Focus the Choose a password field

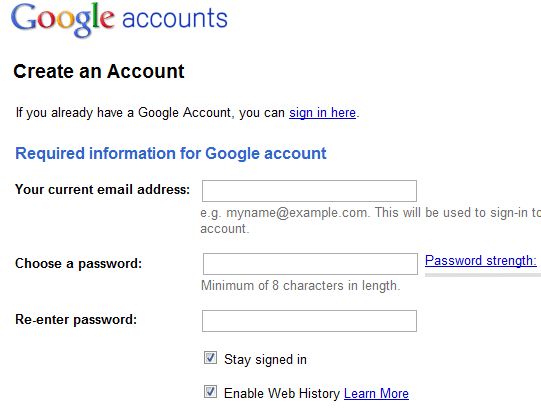310,264
